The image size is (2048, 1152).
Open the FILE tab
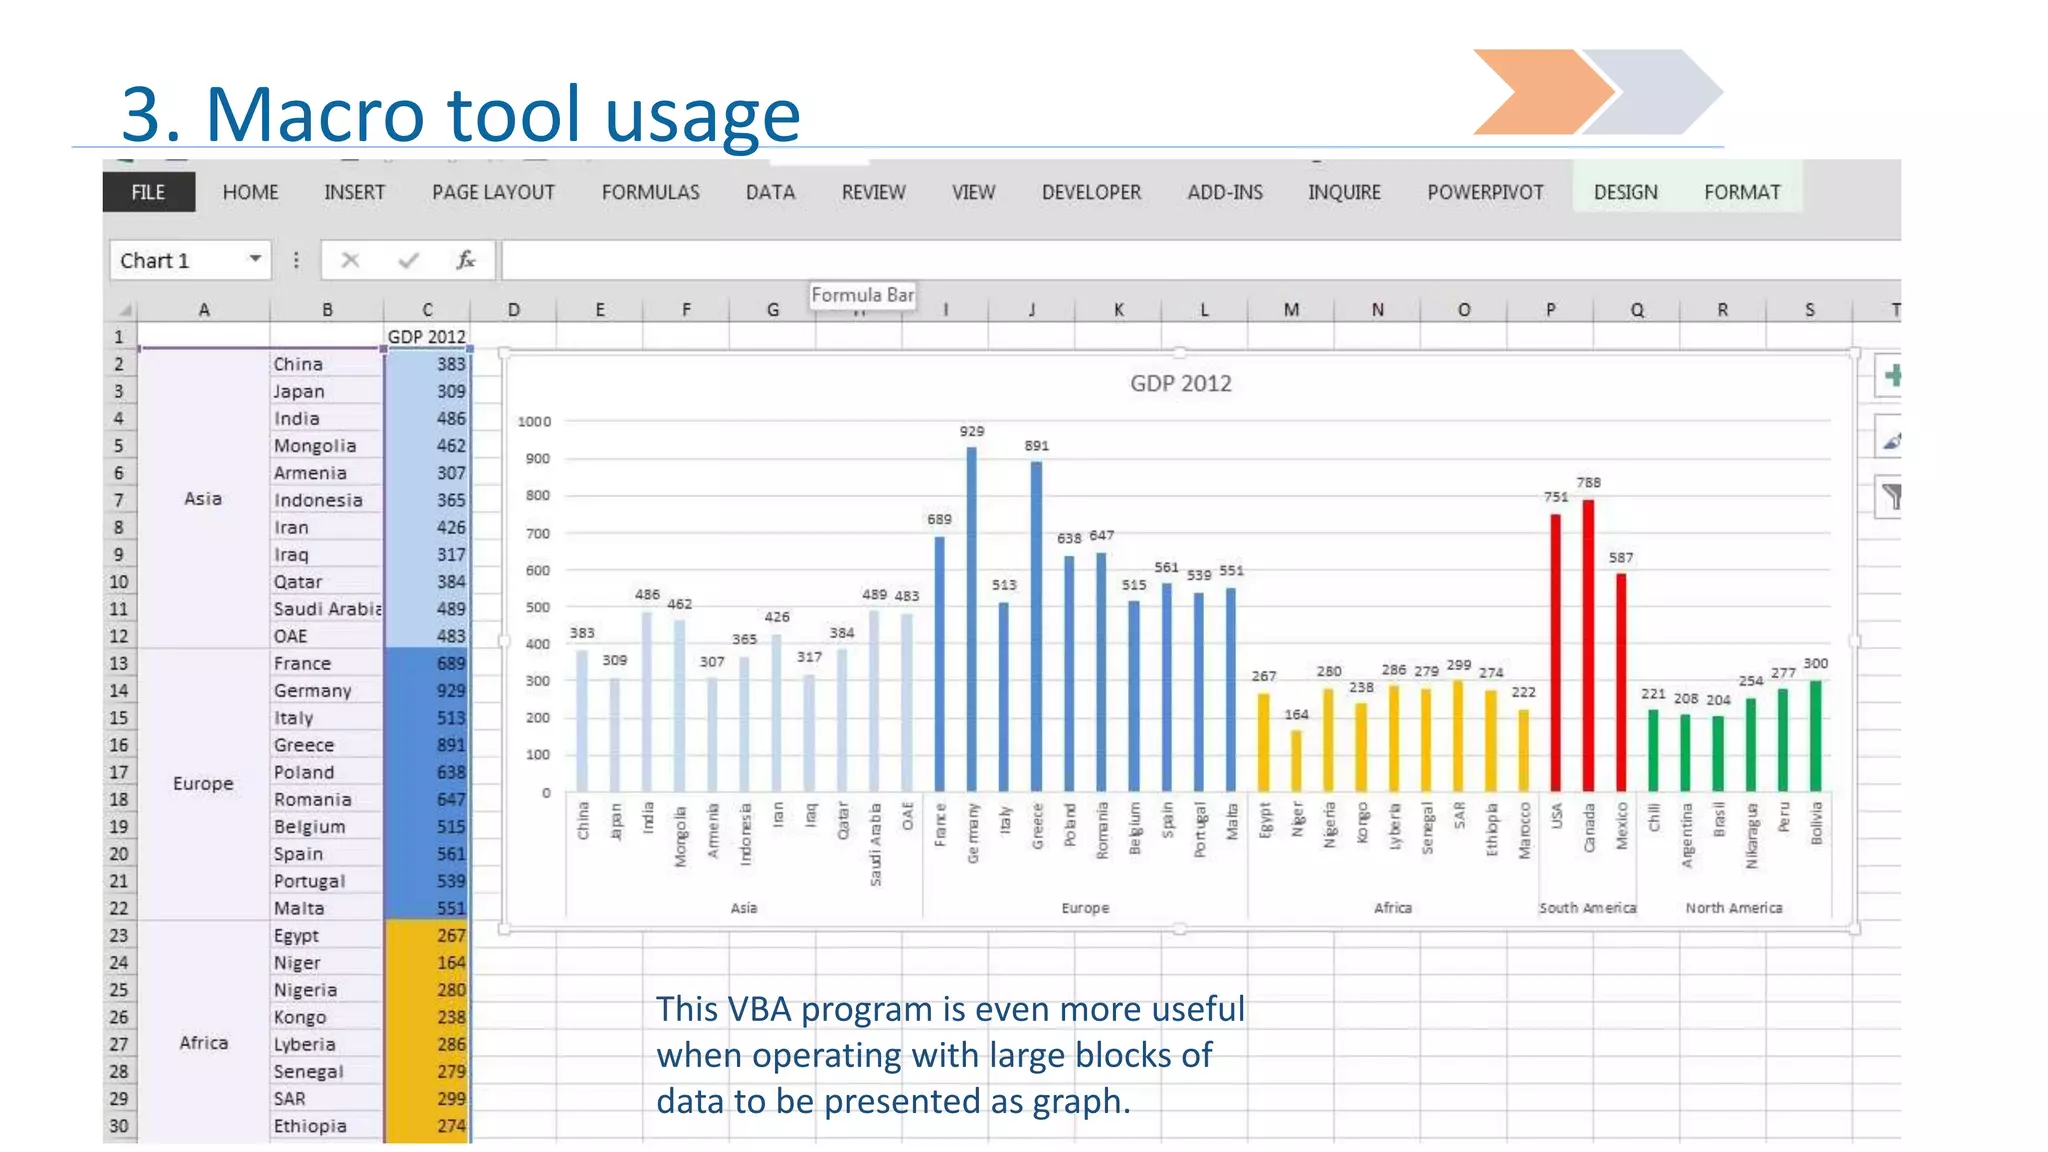pos(148,192)
